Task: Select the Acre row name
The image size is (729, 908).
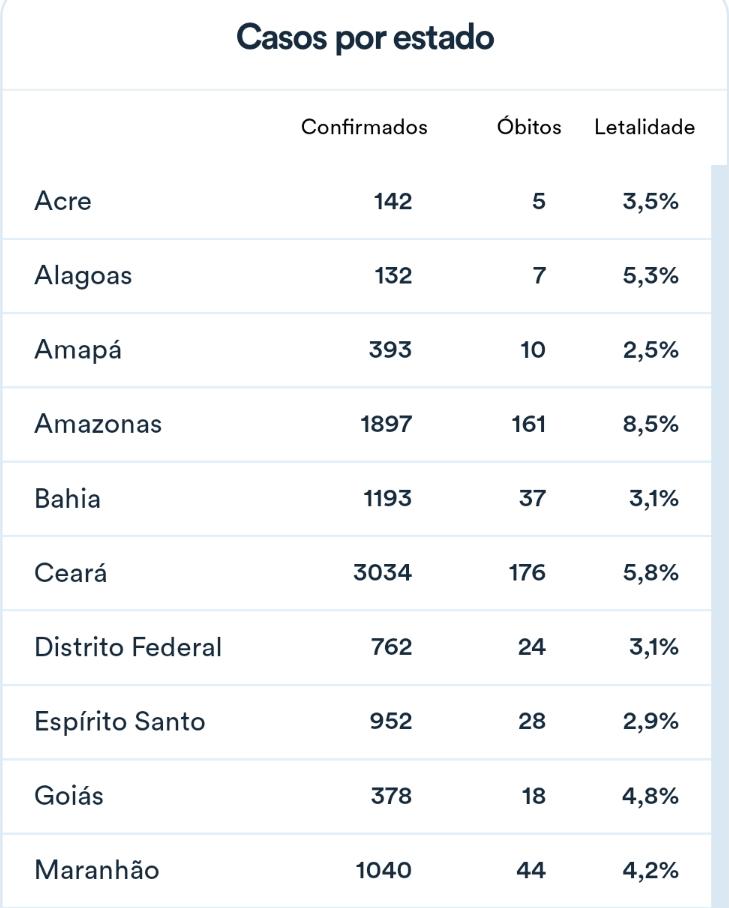Action: 63,201
